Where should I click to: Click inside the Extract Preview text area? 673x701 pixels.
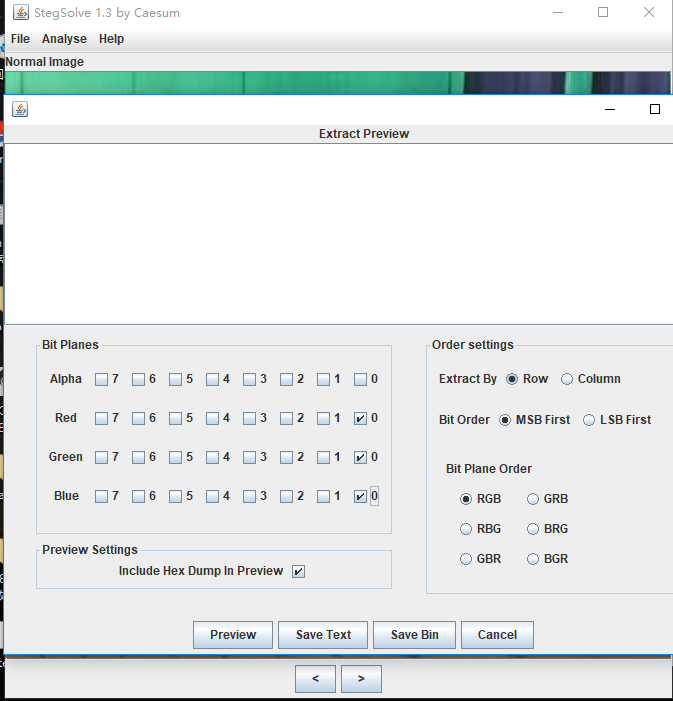point(337,232)
